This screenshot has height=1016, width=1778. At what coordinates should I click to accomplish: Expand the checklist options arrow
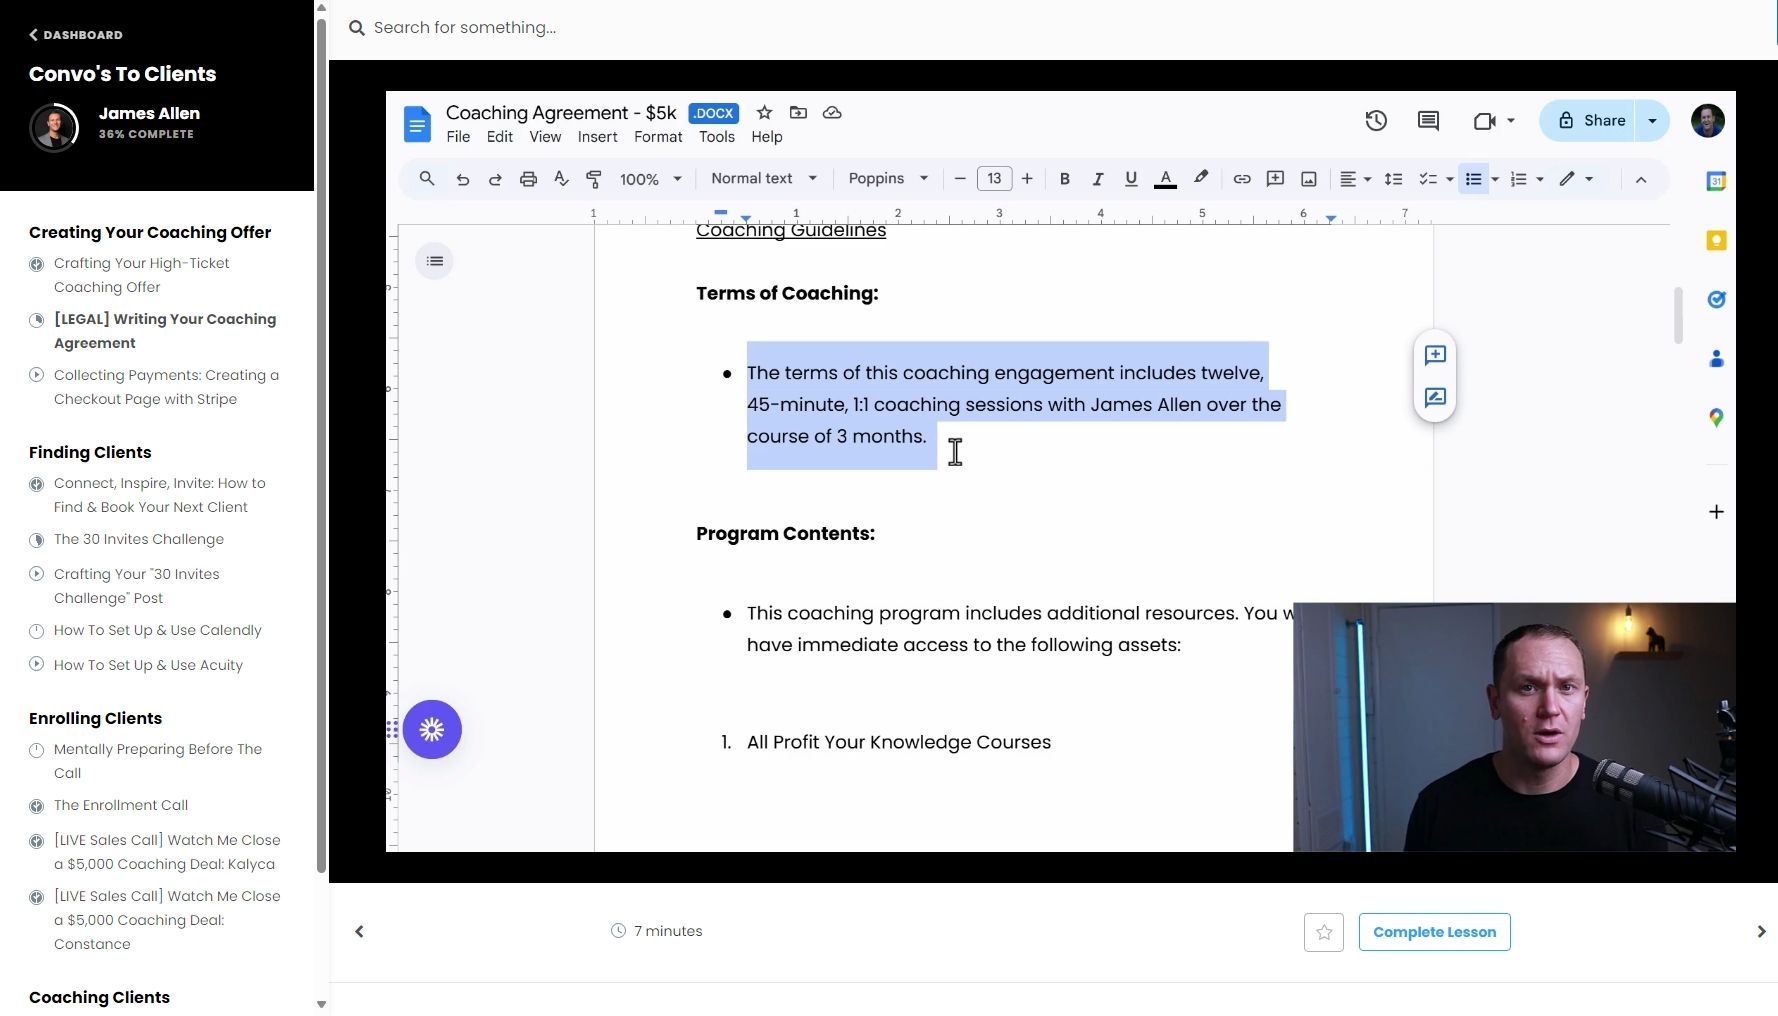[1450, 179]
